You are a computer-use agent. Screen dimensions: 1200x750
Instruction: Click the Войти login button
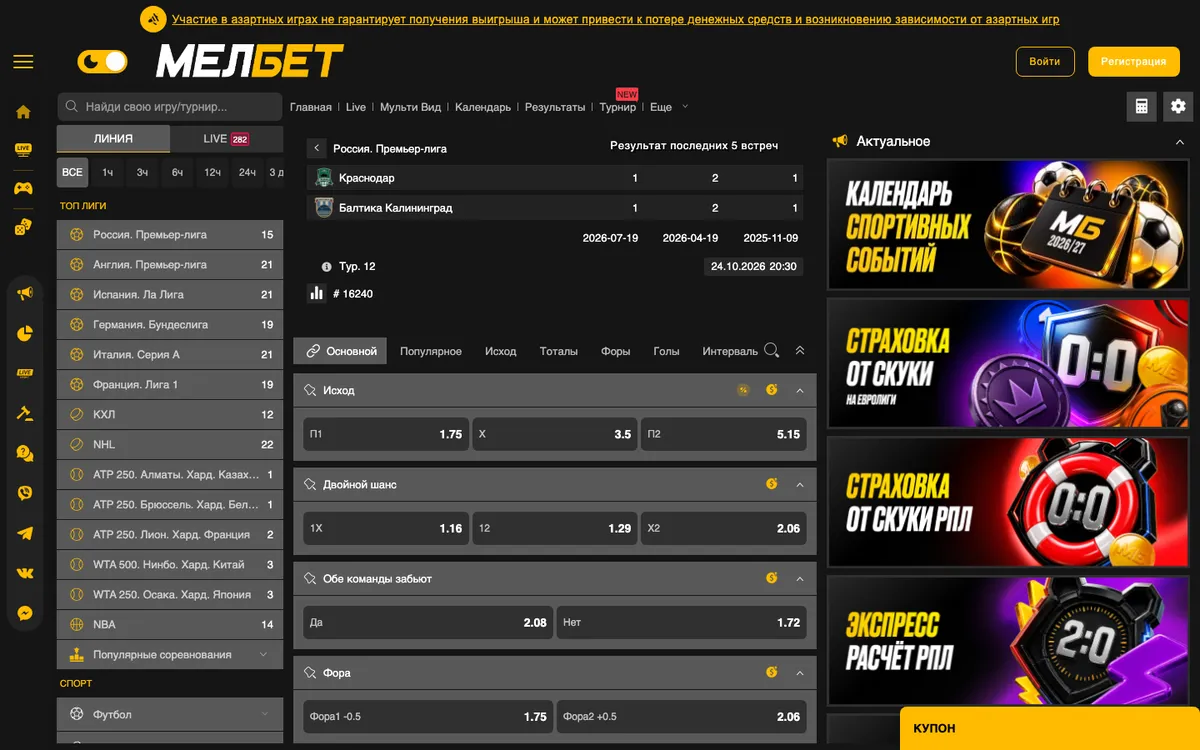1045,61
